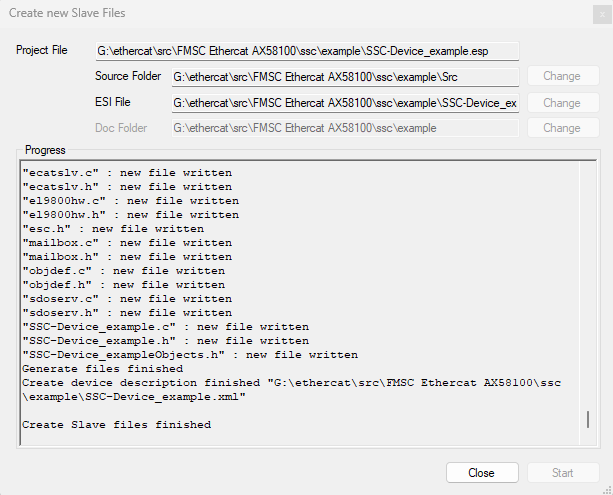Close the dialog with the Close button
The image size is (613, 495).
point(482,473)
